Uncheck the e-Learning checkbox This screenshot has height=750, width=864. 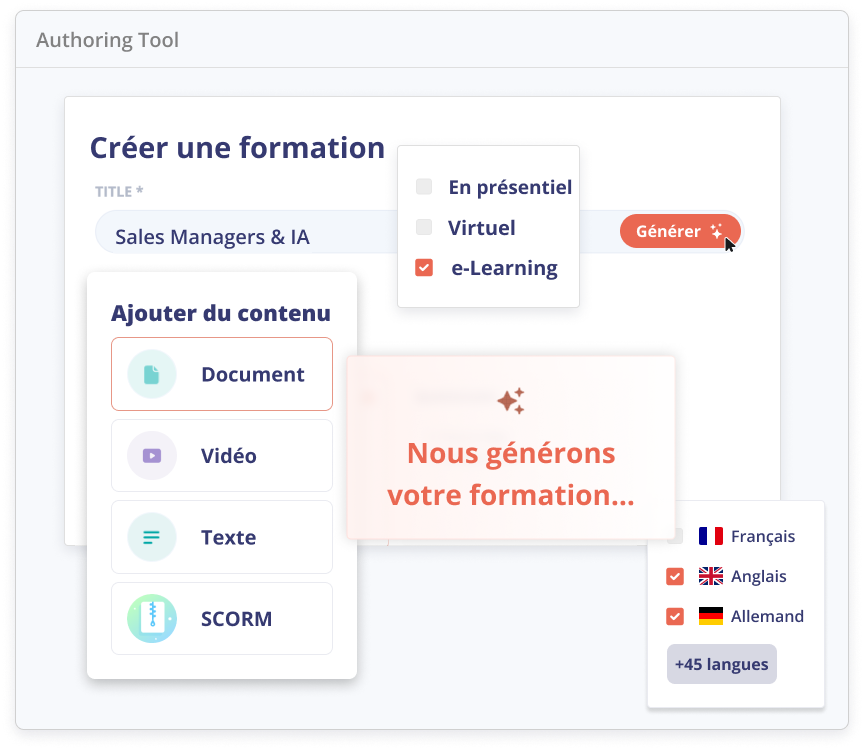[x=424, y=268]
